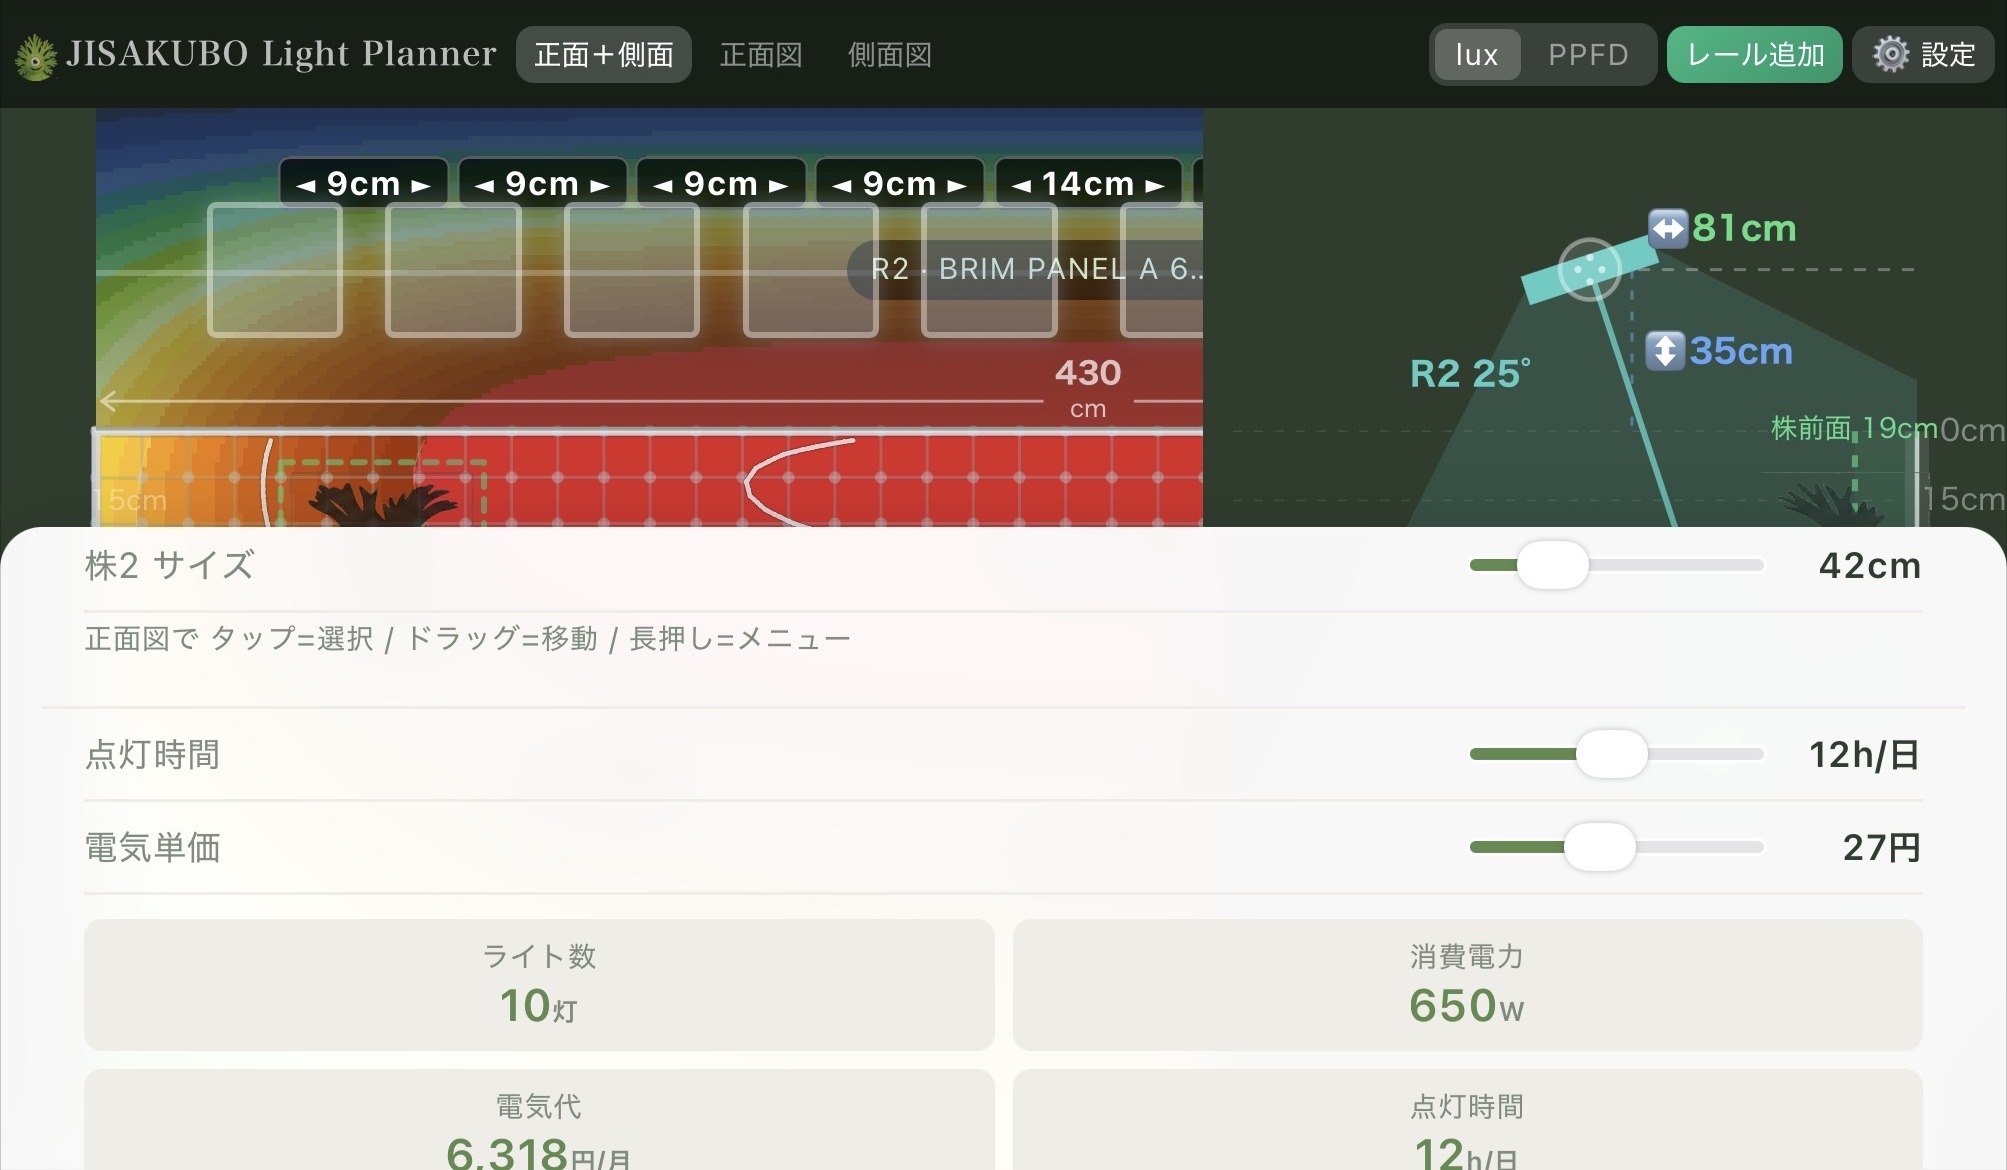Click the 点灯時間 12h/日 slider handle
This screenshot has width=2007, height=1170.
click(1610, 755)
